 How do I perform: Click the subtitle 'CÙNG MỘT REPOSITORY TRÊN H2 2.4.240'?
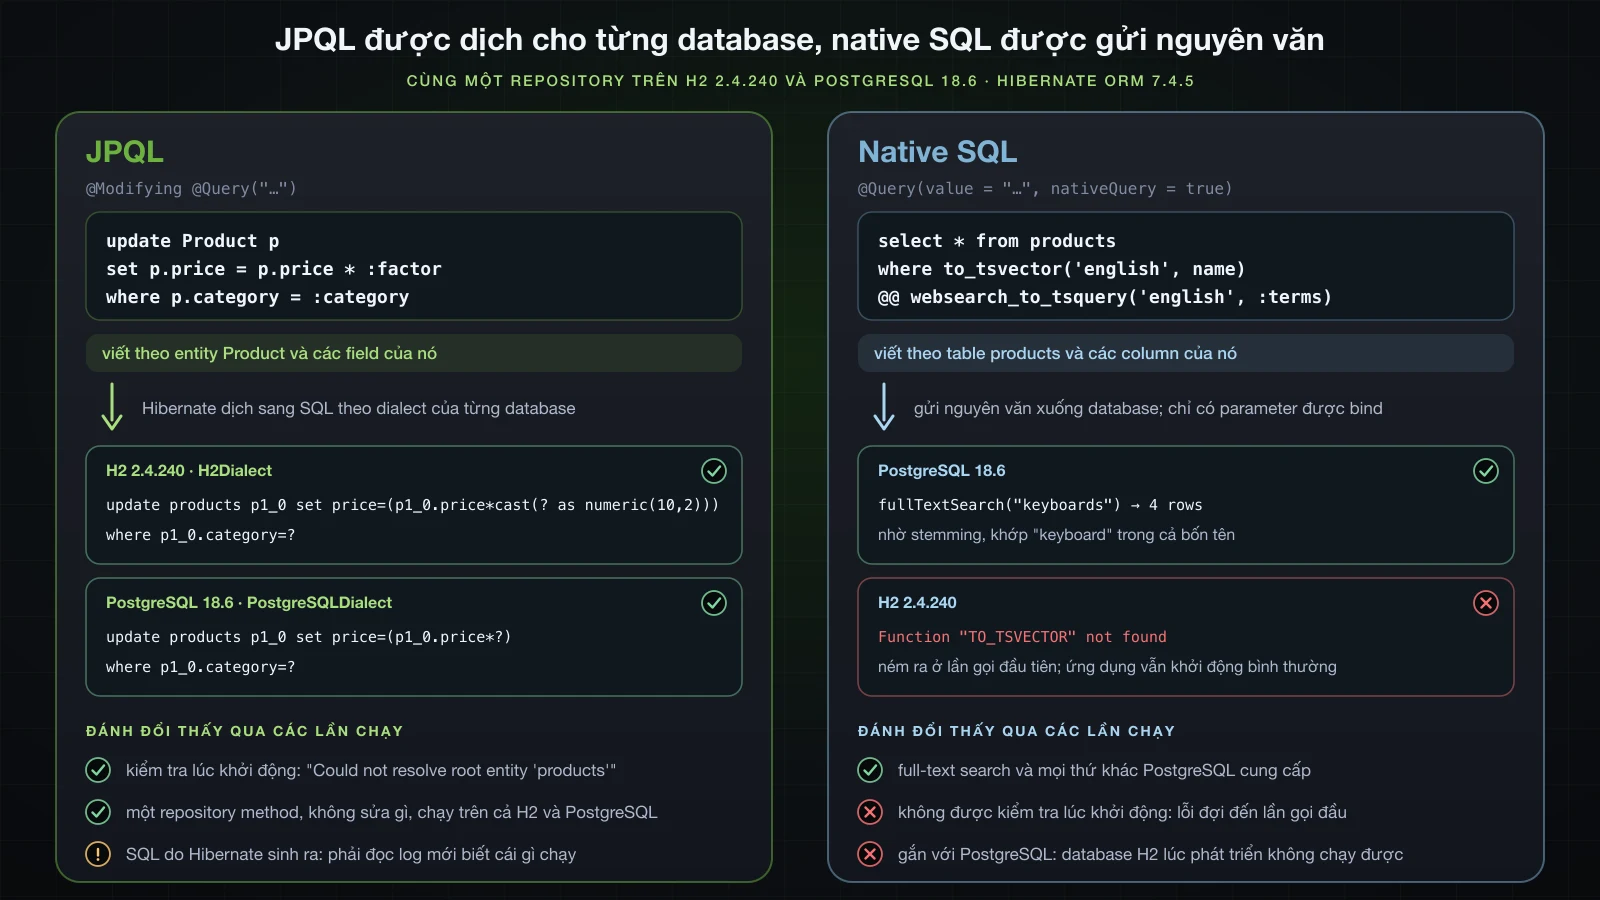click(592, 81)
